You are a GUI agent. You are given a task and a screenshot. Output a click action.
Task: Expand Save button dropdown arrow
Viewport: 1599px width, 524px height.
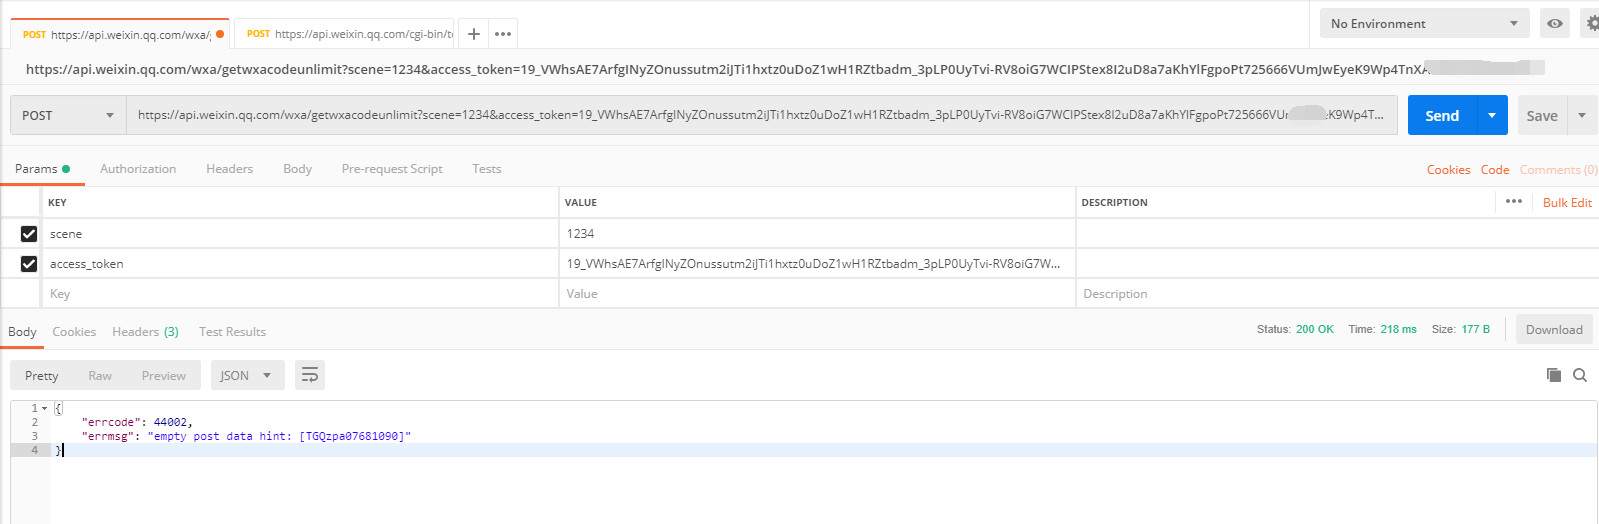click(x=1582, y=115)
